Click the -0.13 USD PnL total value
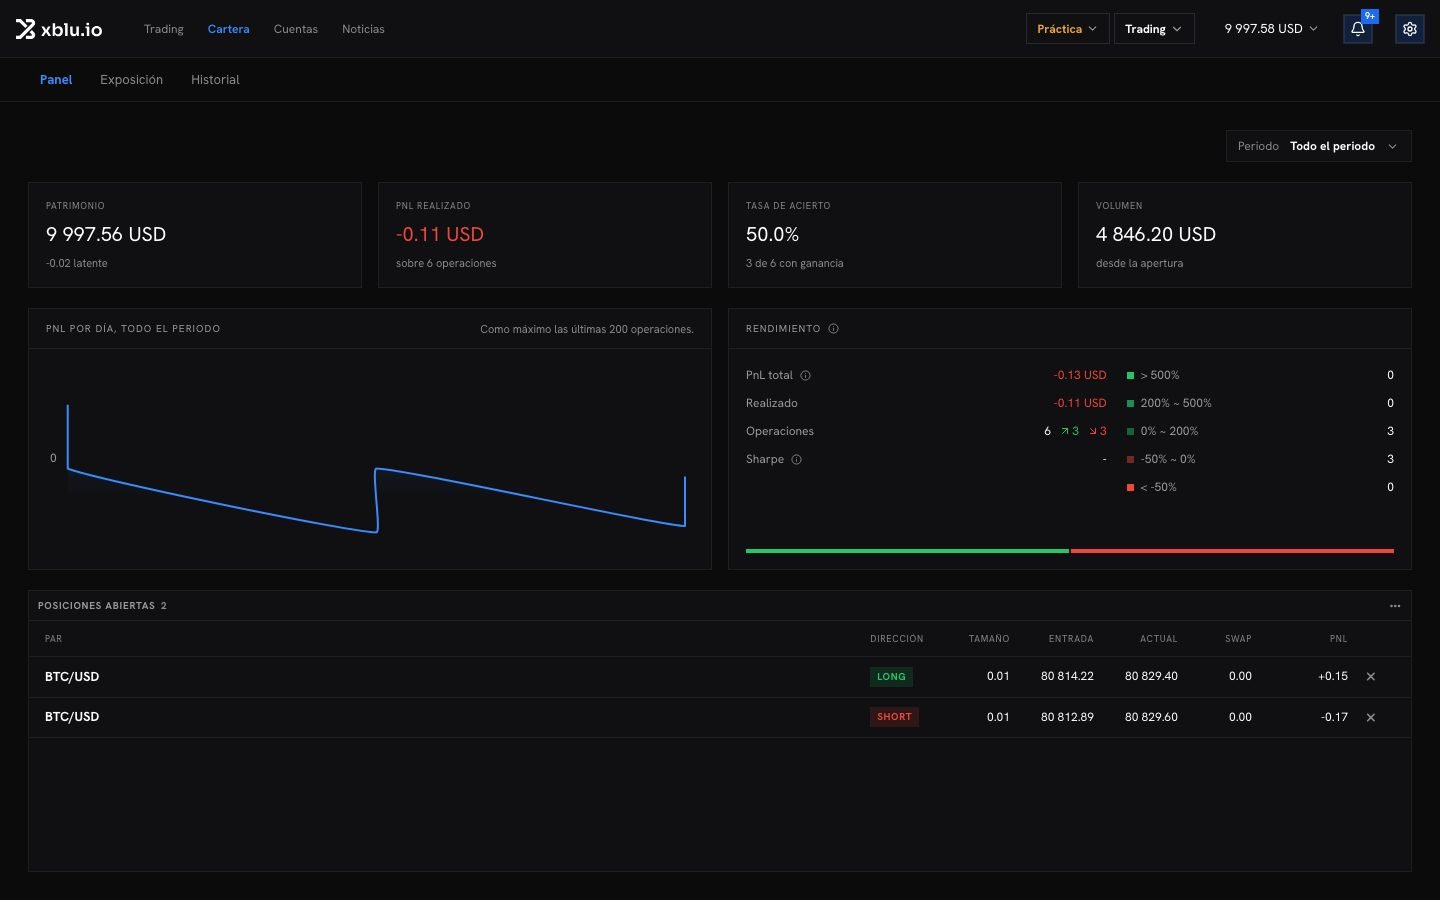This screenshot has width=1440, height=900. [x=1080, y=376]
